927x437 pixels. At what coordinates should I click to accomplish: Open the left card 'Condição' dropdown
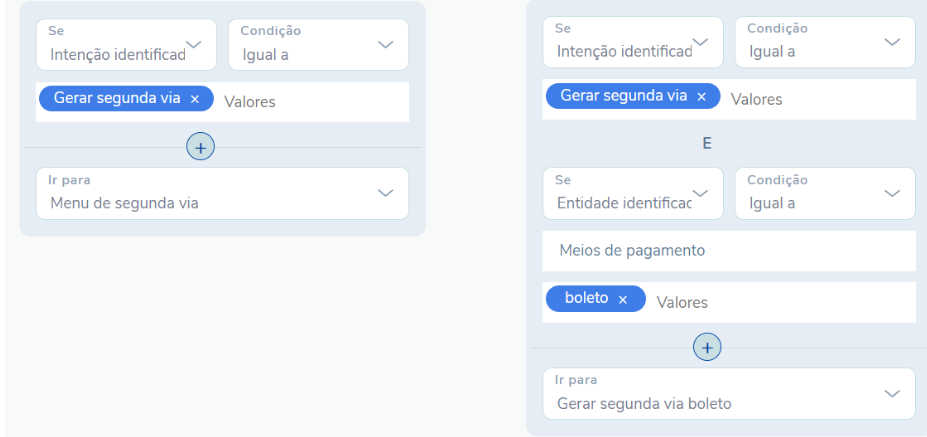318,45
